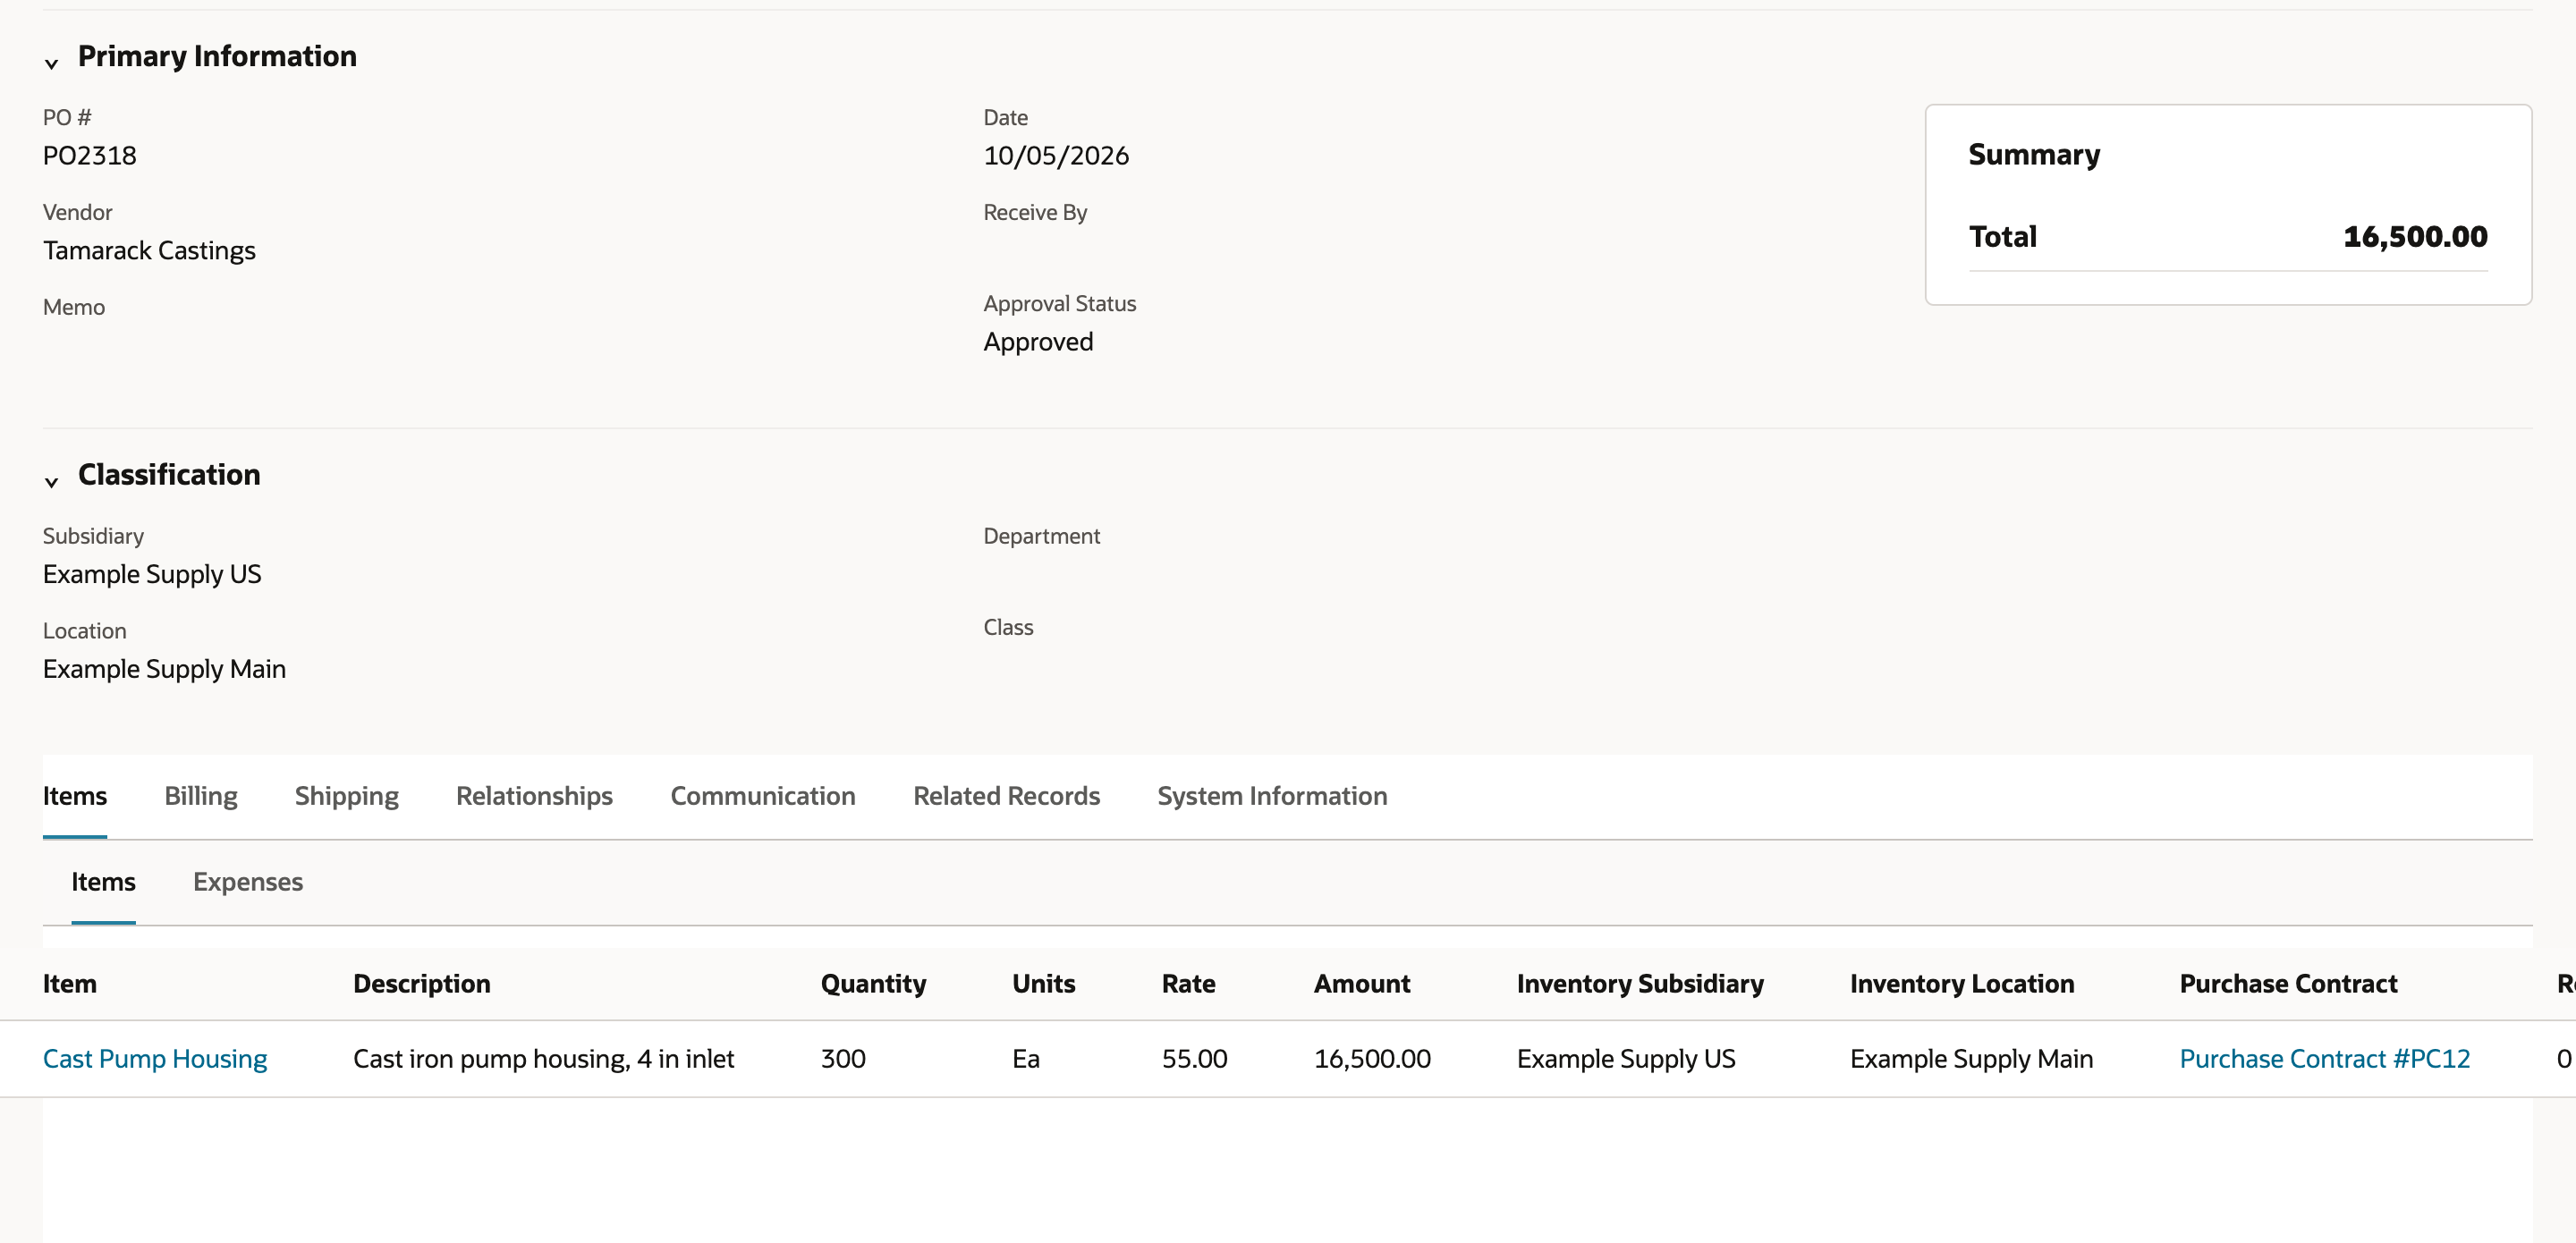The width and height of the screenshot is (2576, 1243).
Task: Click the Summary panel heading
Action: pos(2034,154)
